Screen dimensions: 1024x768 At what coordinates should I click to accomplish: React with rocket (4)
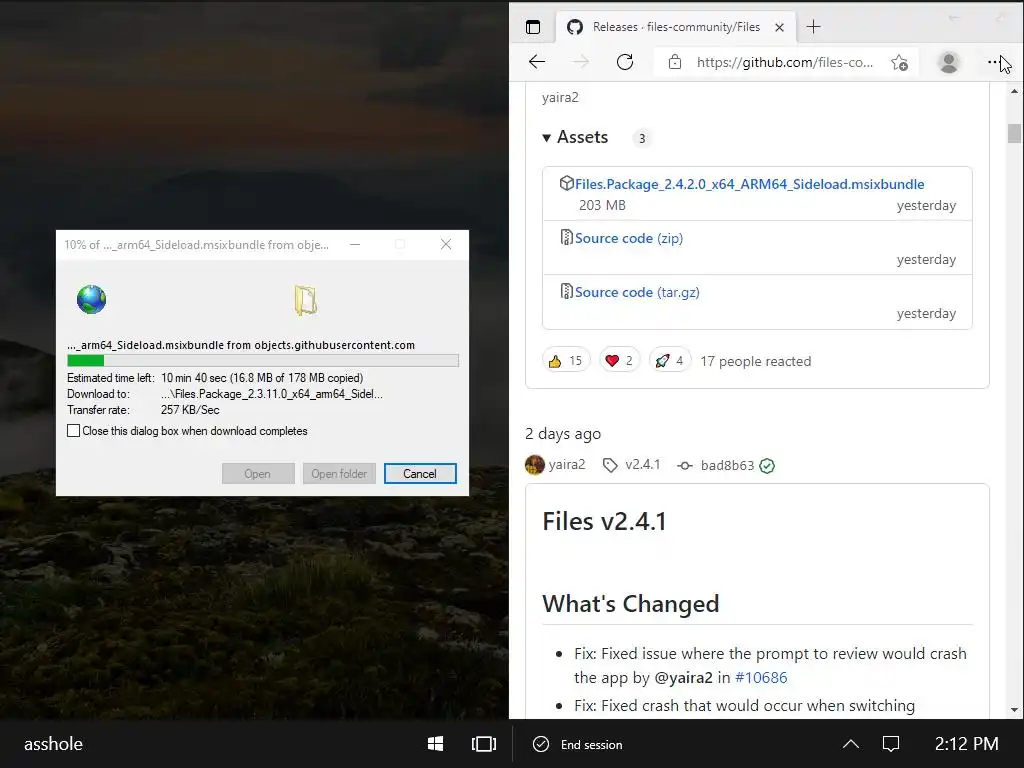(x=669, y=360)
